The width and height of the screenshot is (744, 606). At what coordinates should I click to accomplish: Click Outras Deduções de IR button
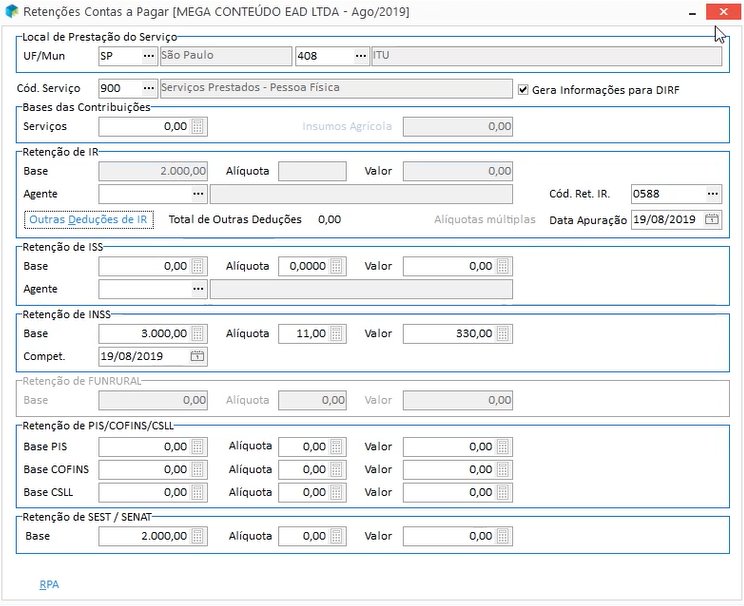[x=89, y=220]
